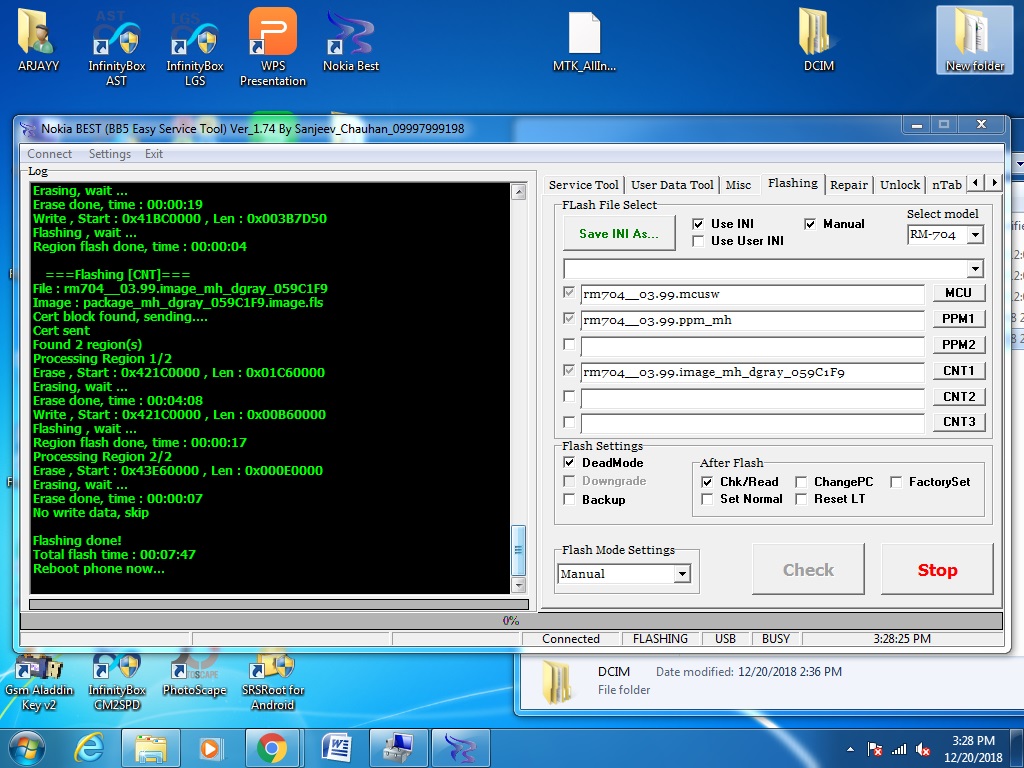The width and height of the screenshot is (1024, 768).
Task: Switch to Nokia BEST taskbar button
Action: 460,748
